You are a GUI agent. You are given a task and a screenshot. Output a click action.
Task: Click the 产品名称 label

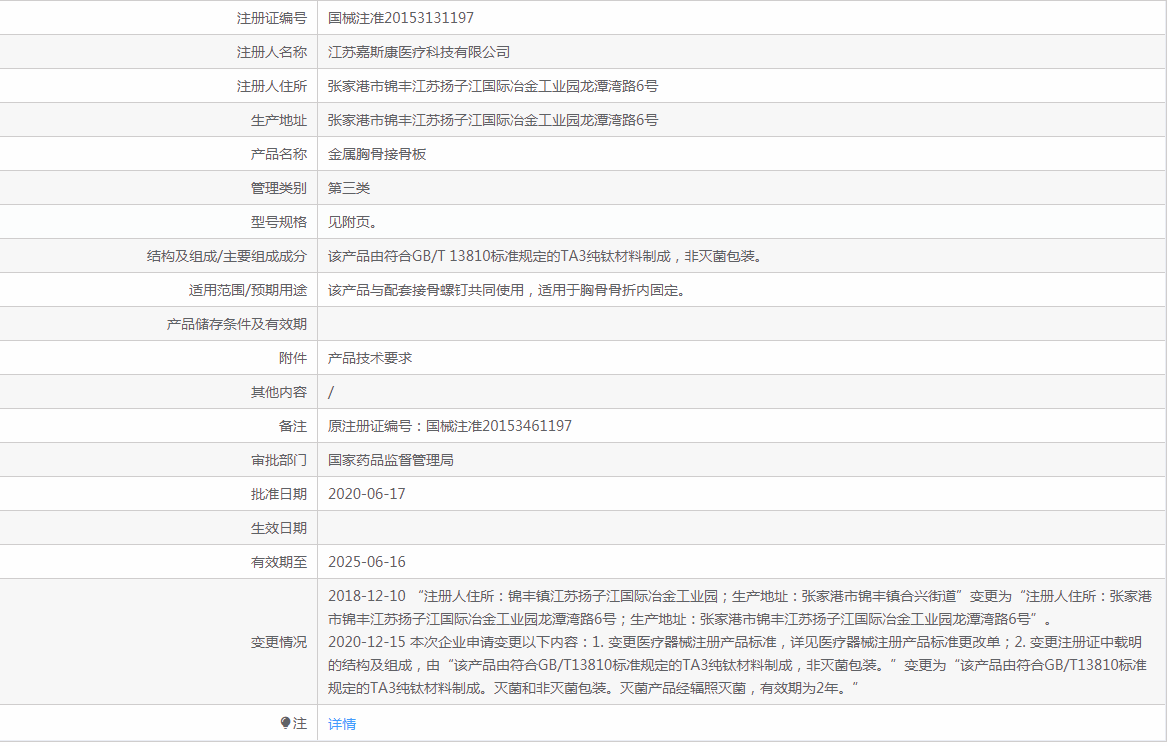279,154
